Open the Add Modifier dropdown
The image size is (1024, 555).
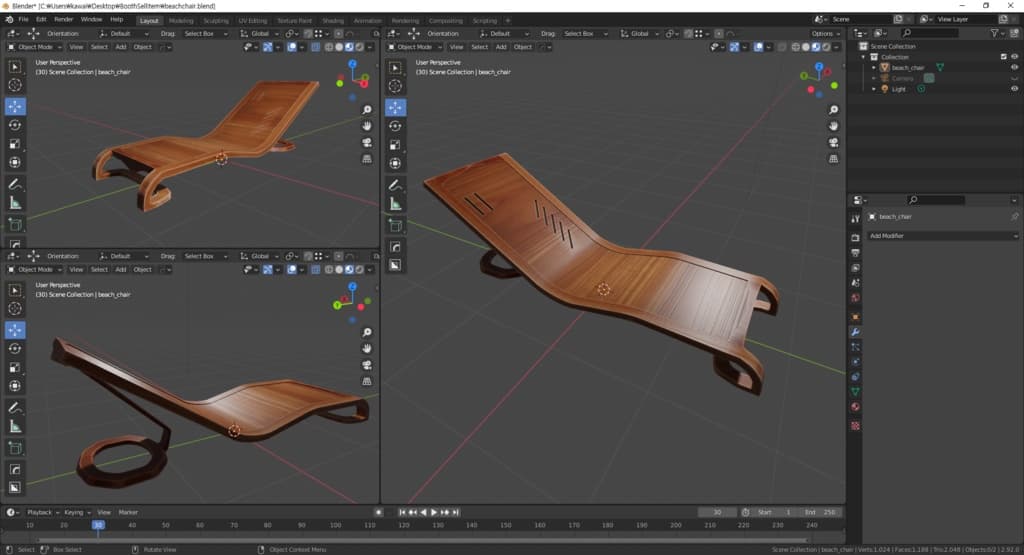(942, 236)
